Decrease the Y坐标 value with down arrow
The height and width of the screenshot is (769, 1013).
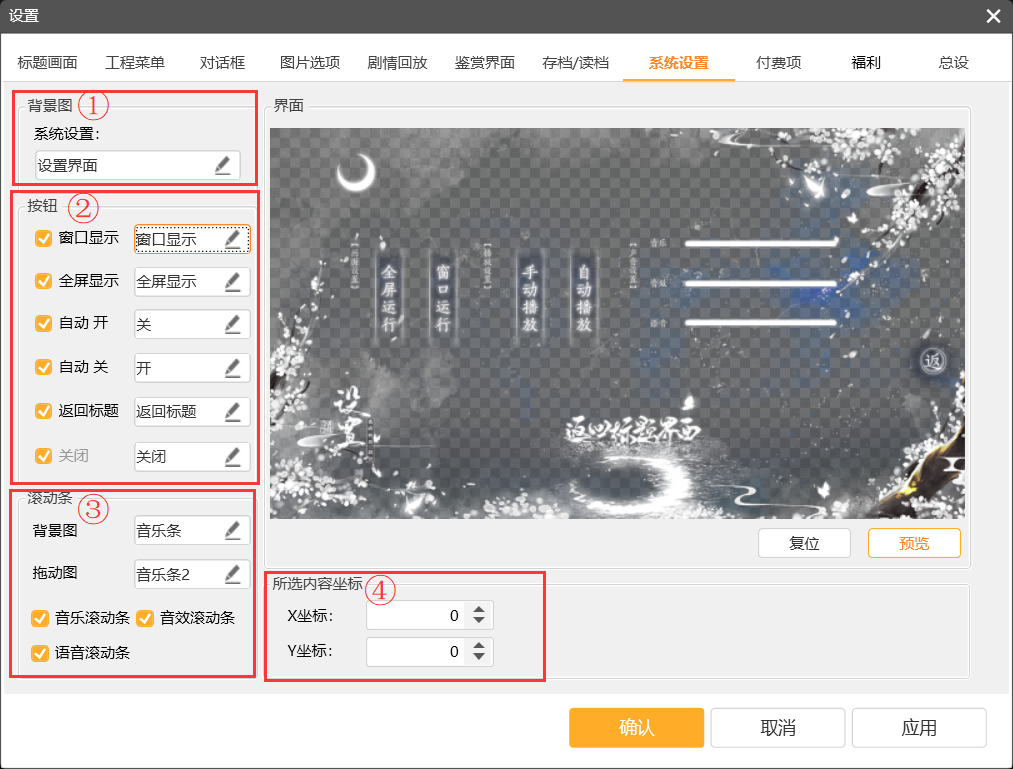[479, 658]
